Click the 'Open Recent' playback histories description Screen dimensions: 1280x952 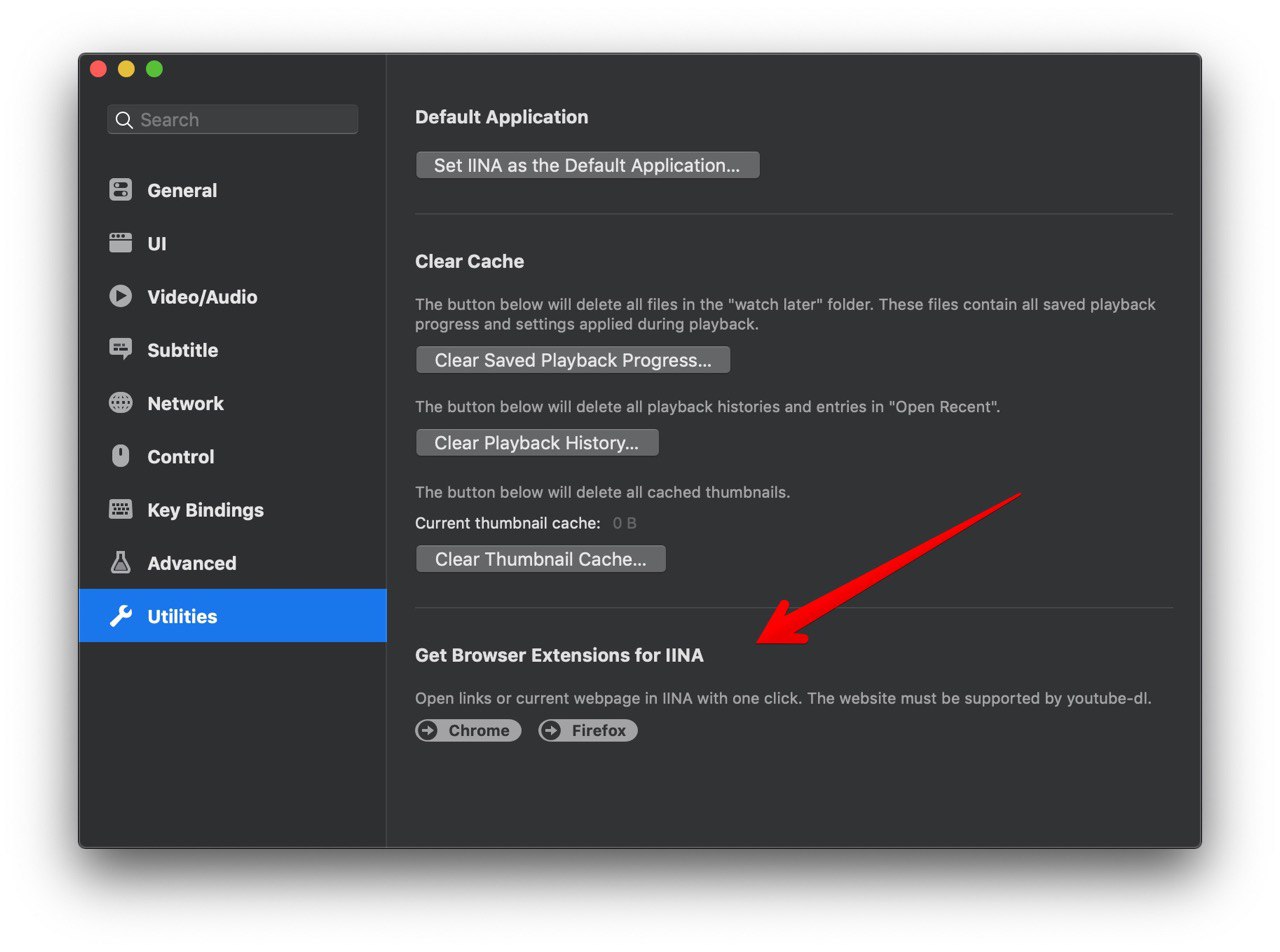[x=707, y=407]
